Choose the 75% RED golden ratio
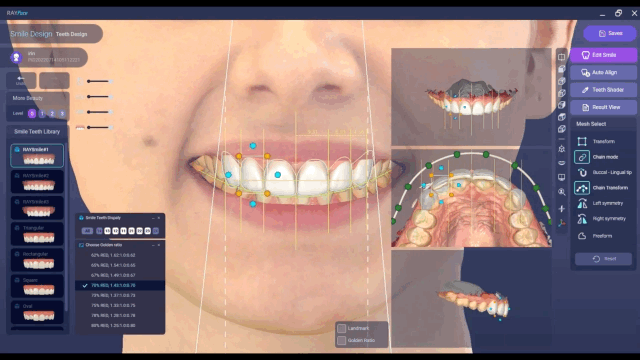Image resolution: width=640 pixels, height=360 pixels. pos(120,305)
